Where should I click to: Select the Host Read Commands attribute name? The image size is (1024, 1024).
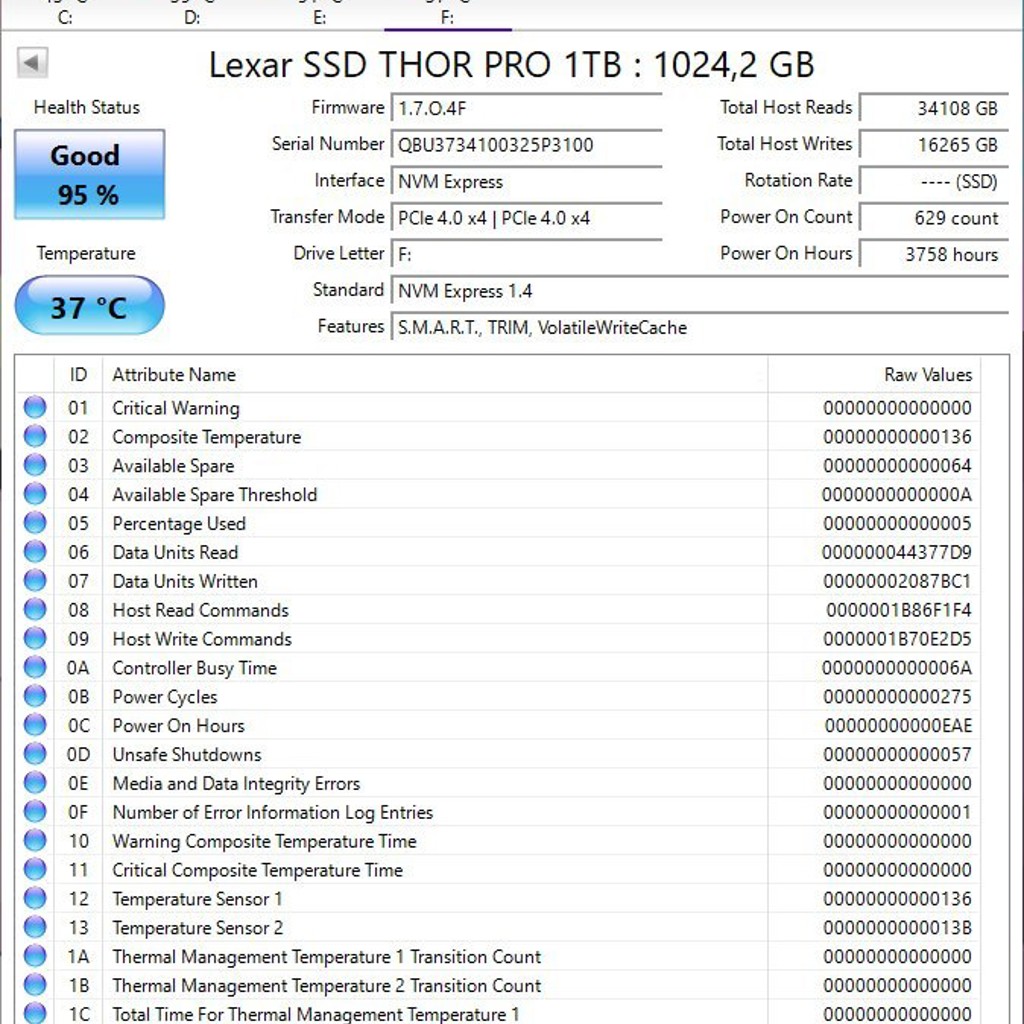200,610
